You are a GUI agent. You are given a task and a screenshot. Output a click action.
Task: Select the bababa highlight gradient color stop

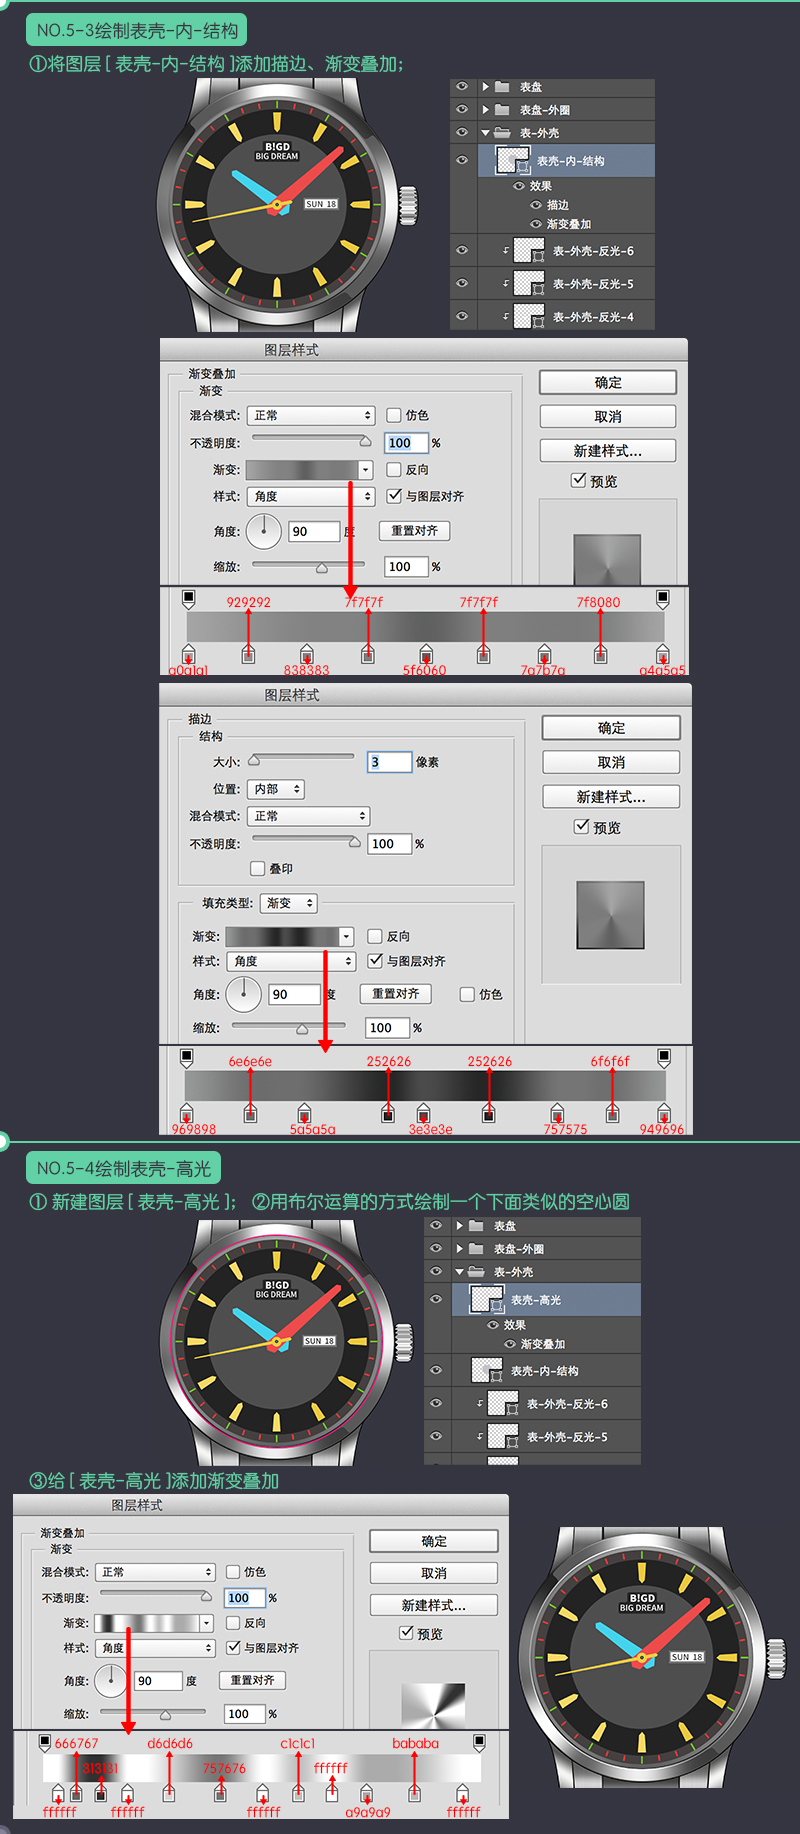pos(415,1794)
